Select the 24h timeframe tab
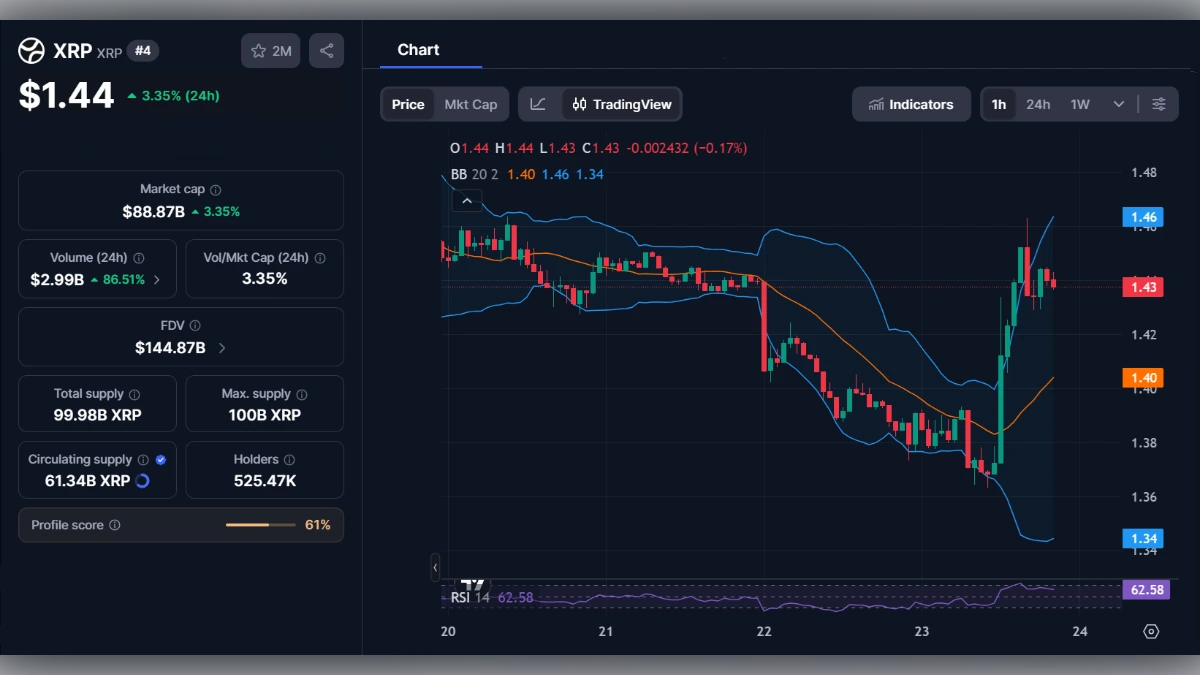The height and width of the screenshot is (675, 1200). click(1038, 103)
